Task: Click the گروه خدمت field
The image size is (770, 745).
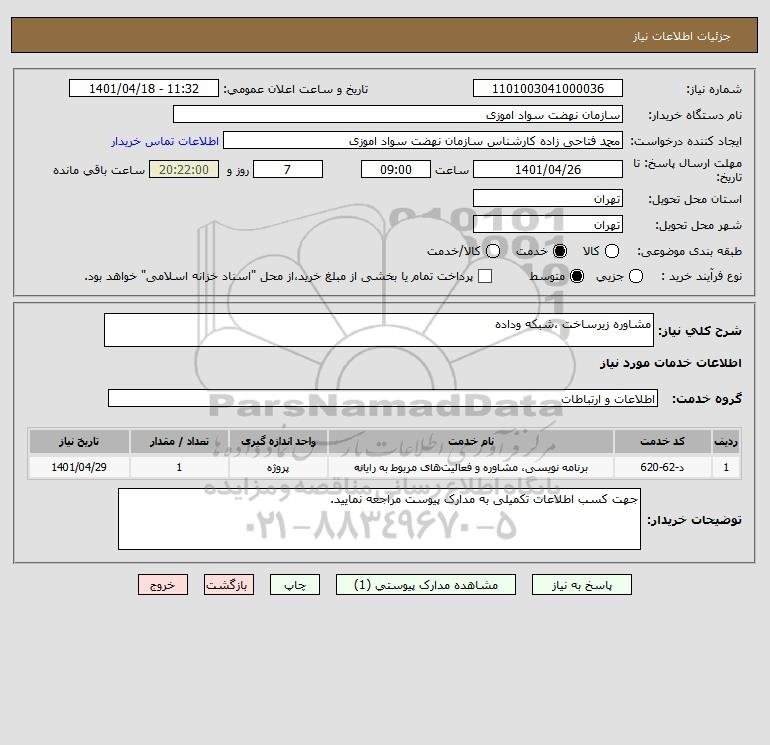Action: (x=383, y=398)
